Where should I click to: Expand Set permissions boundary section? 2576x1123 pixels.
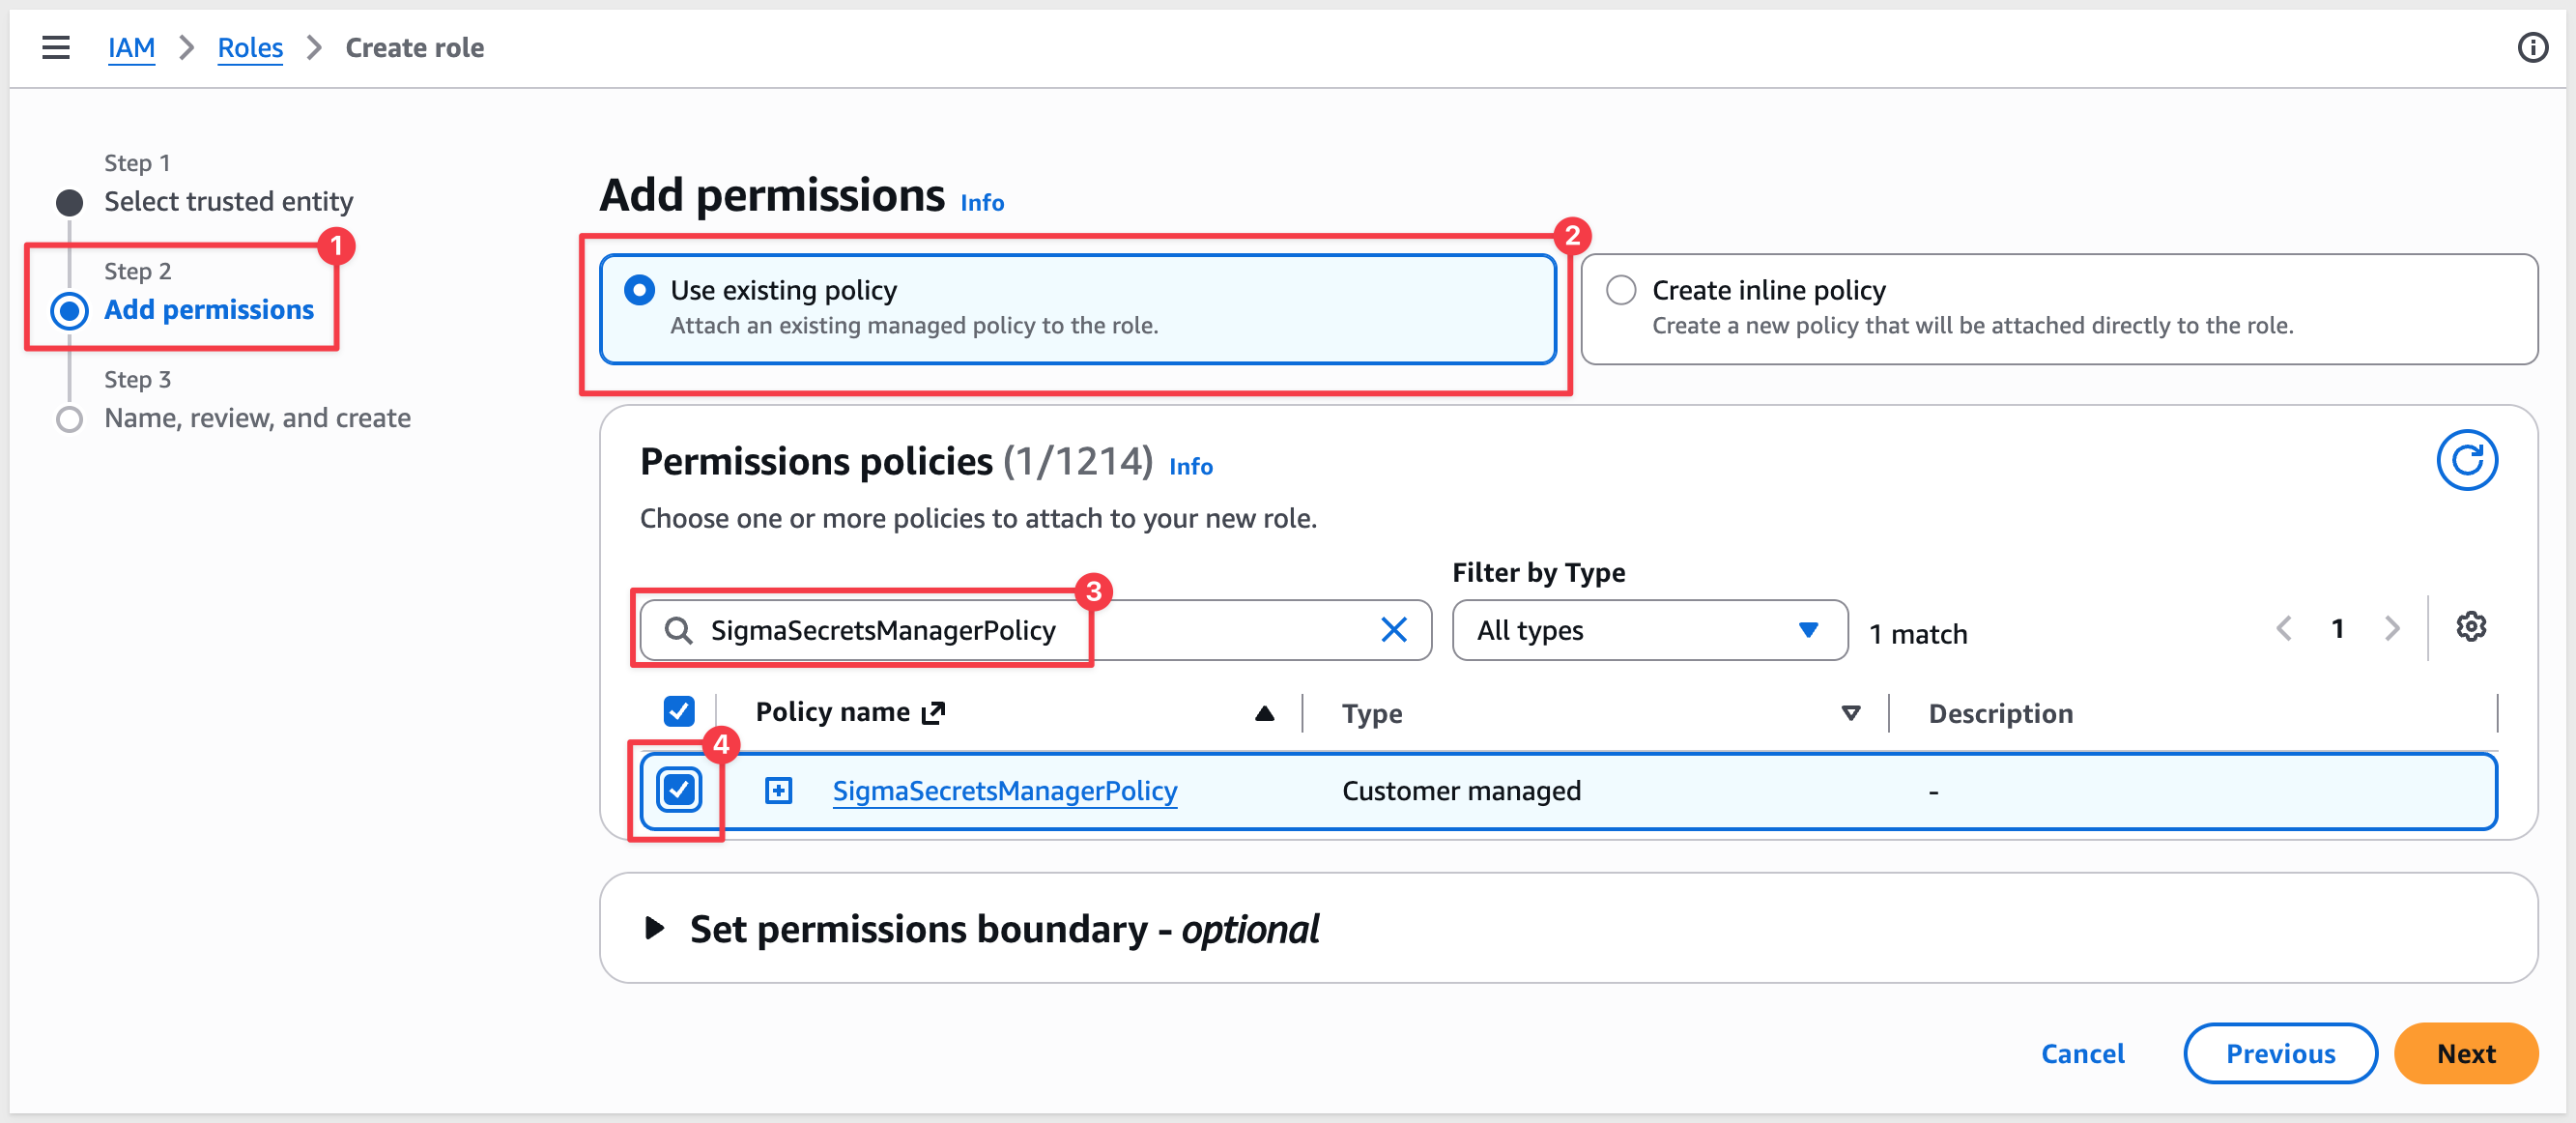[655, 928]
